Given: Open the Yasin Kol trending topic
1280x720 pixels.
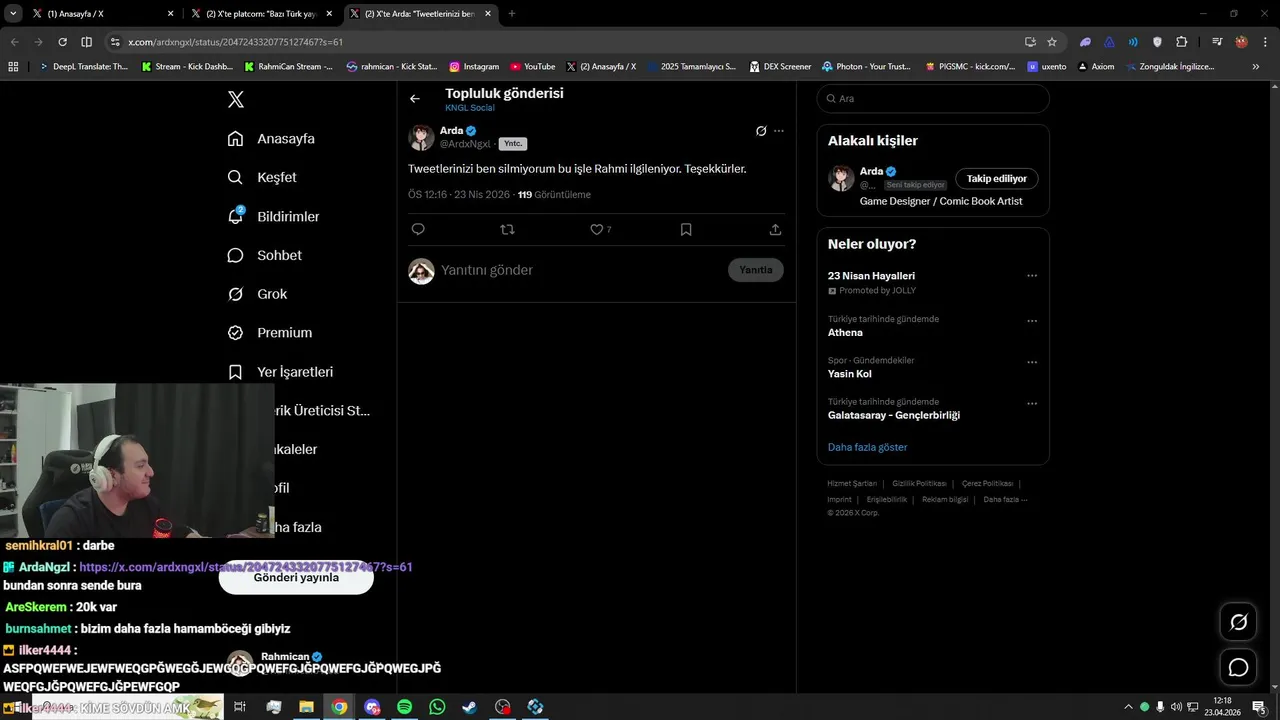Looking at the screenshot, I should tap(850, 374).
